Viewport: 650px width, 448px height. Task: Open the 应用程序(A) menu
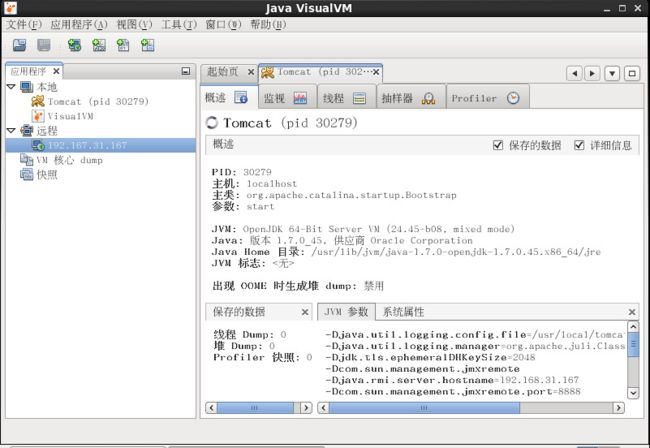pos(79,24)
